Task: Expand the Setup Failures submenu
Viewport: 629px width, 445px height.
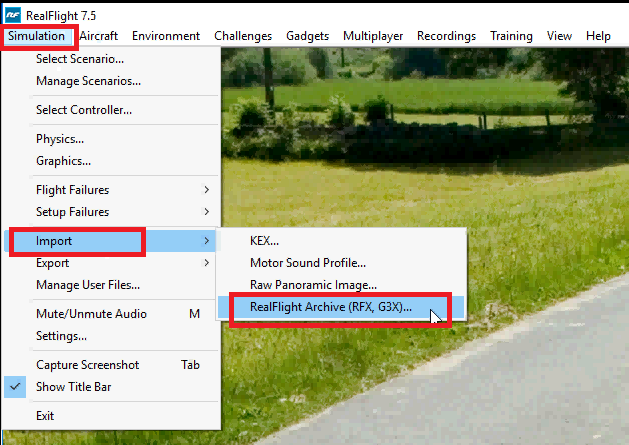Action: tap(72, 212)
